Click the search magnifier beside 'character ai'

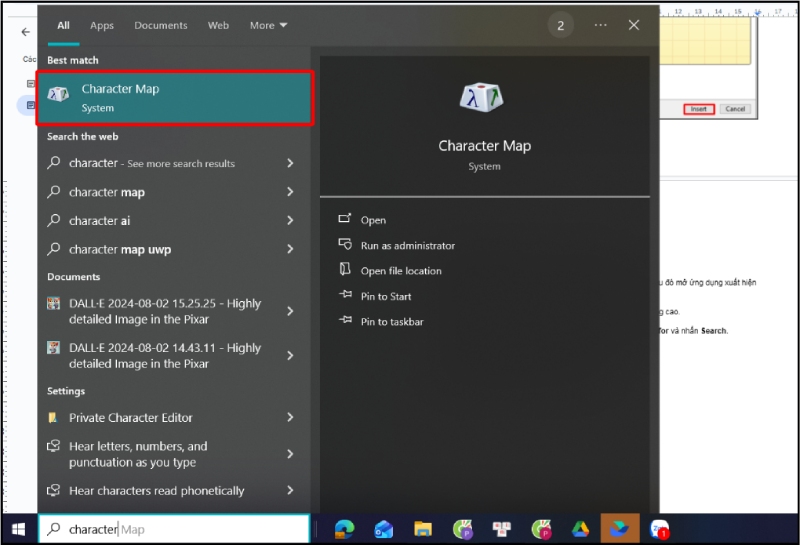54,220
